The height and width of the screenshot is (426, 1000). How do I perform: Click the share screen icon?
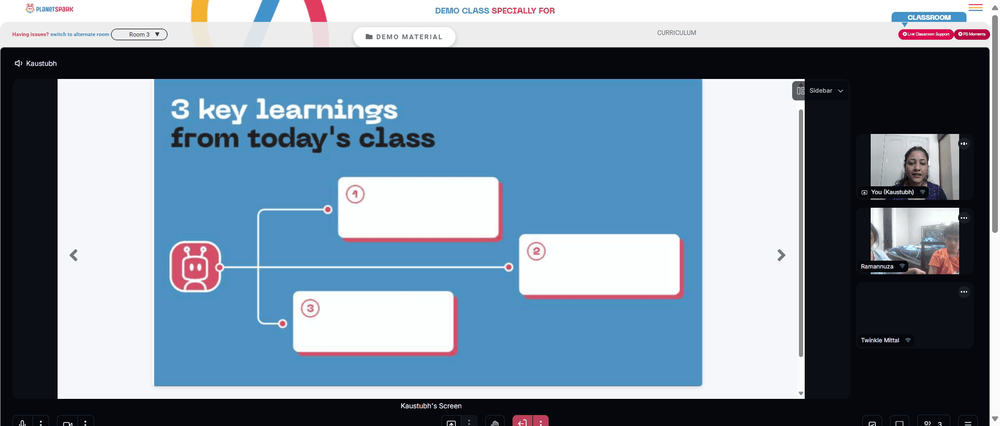click(x=451, y=422)
